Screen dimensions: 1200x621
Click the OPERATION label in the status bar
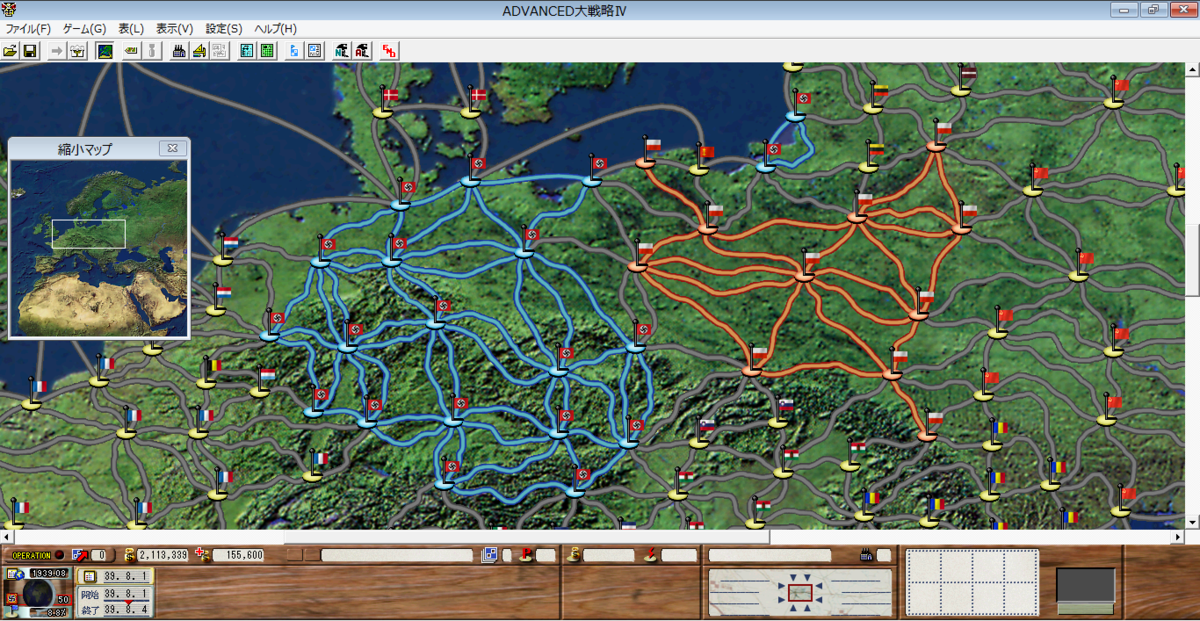[30, 555]
